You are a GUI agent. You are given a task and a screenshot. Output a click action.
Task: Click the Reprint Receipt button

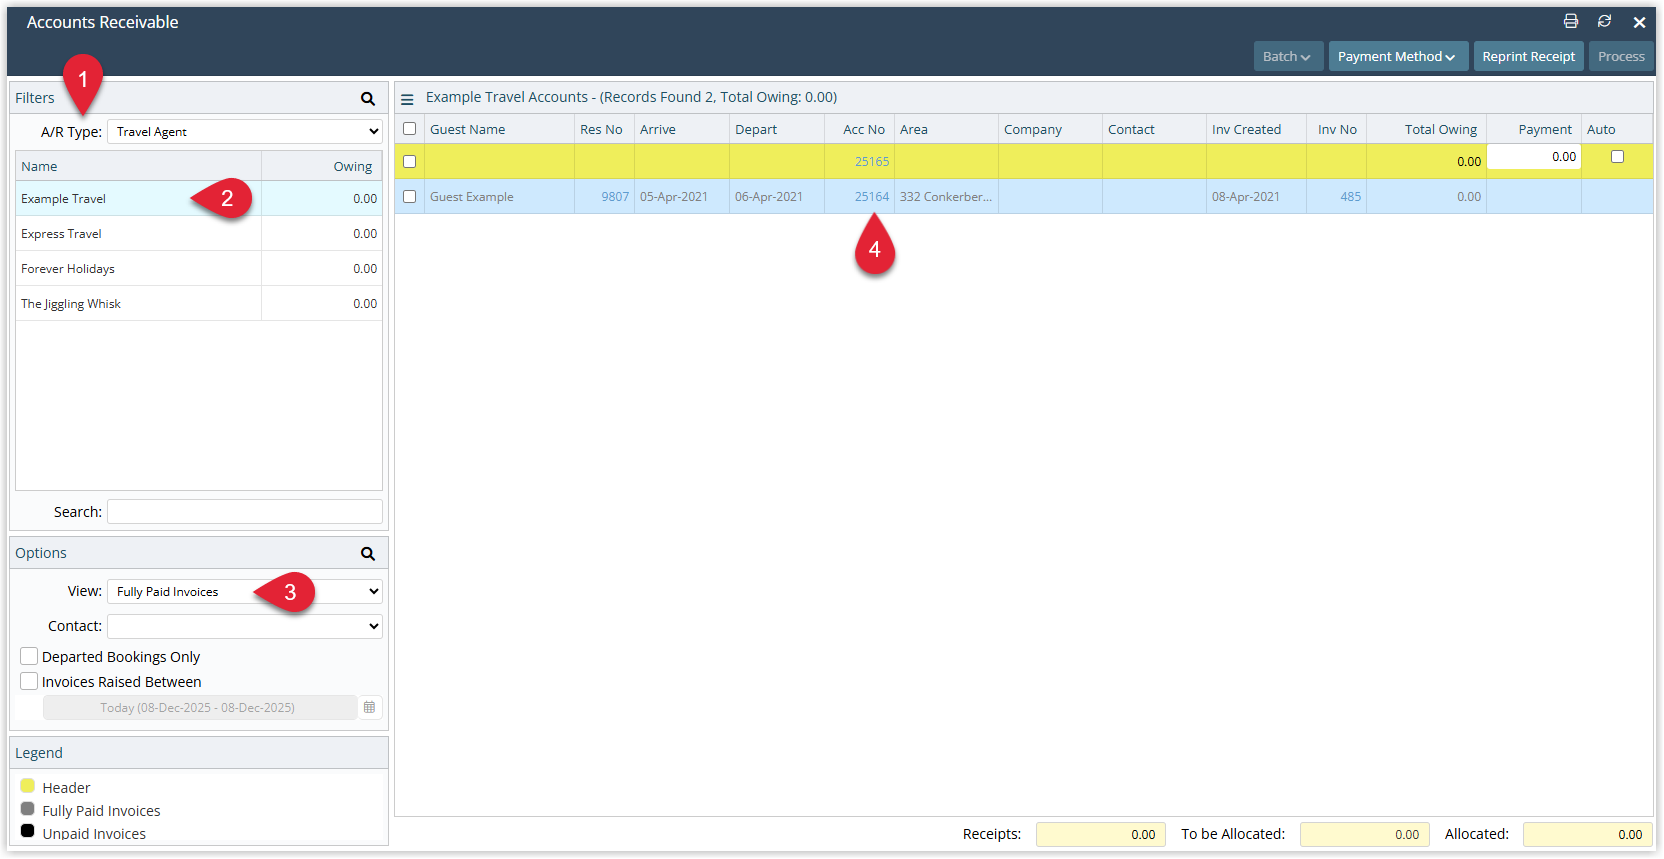click(x=1528, y=56)
